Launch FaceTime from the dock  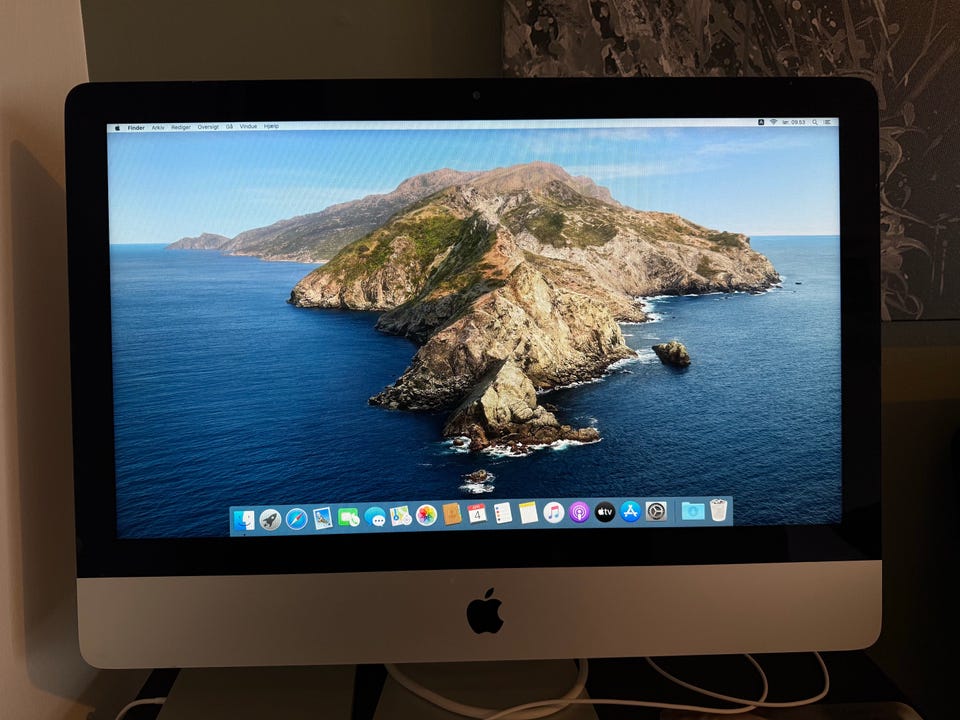pyautogui.click(x=348, y=518)
